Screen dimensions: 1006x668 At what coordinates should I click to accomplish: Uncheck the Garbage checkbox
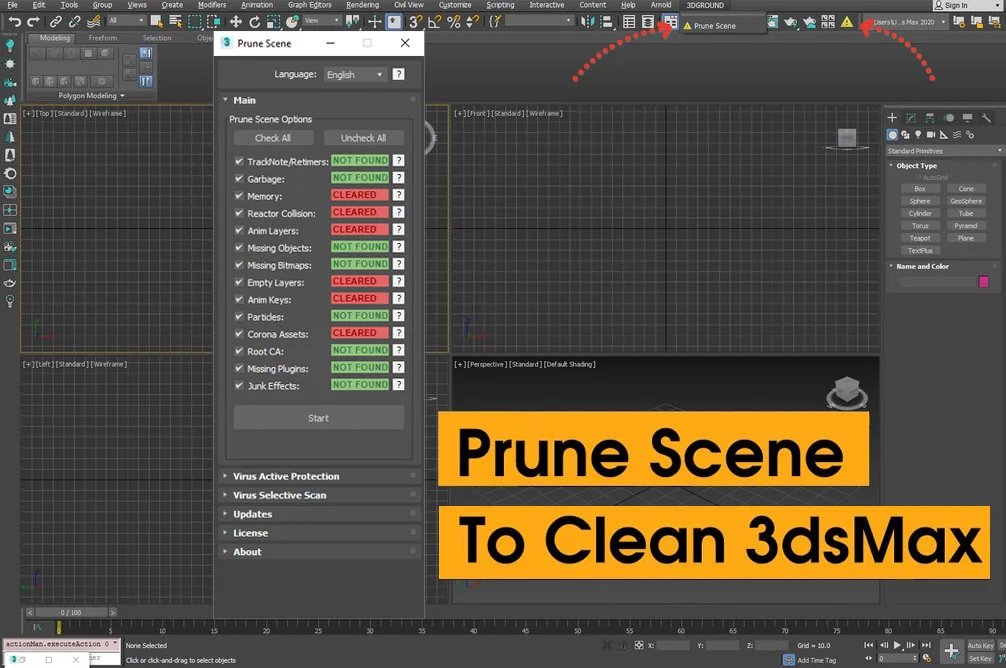coord(239,178)
